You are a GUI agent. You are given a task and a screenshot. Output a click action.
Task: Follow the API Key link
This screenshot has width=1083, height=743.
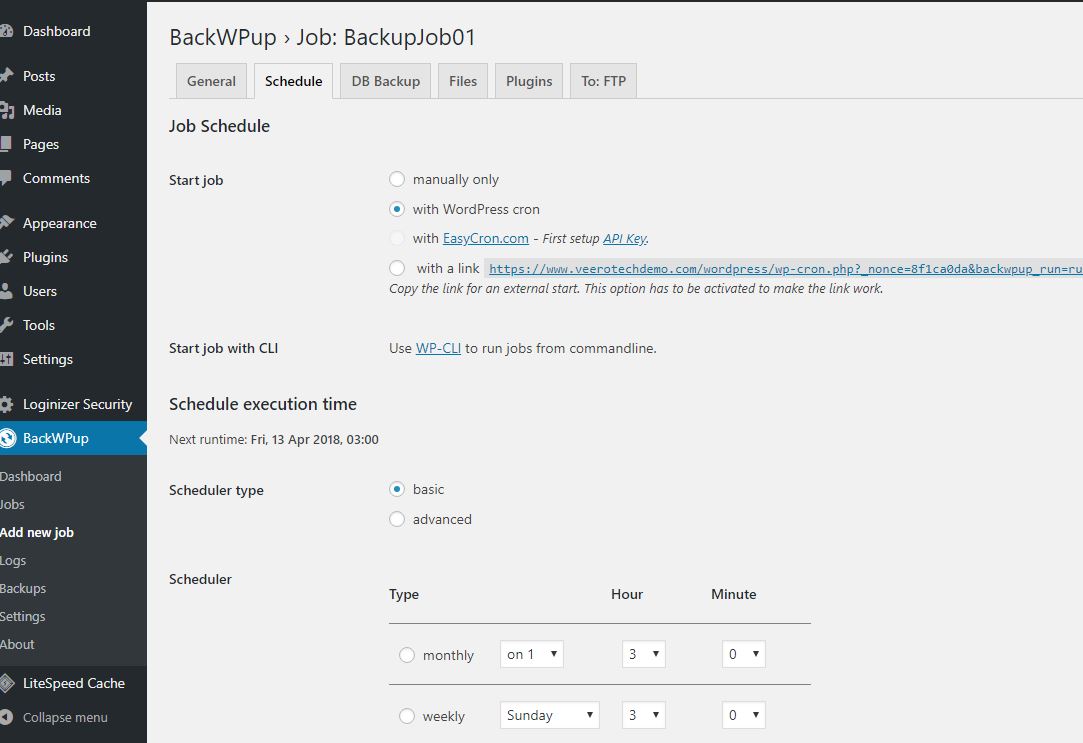tap(624, 238)
